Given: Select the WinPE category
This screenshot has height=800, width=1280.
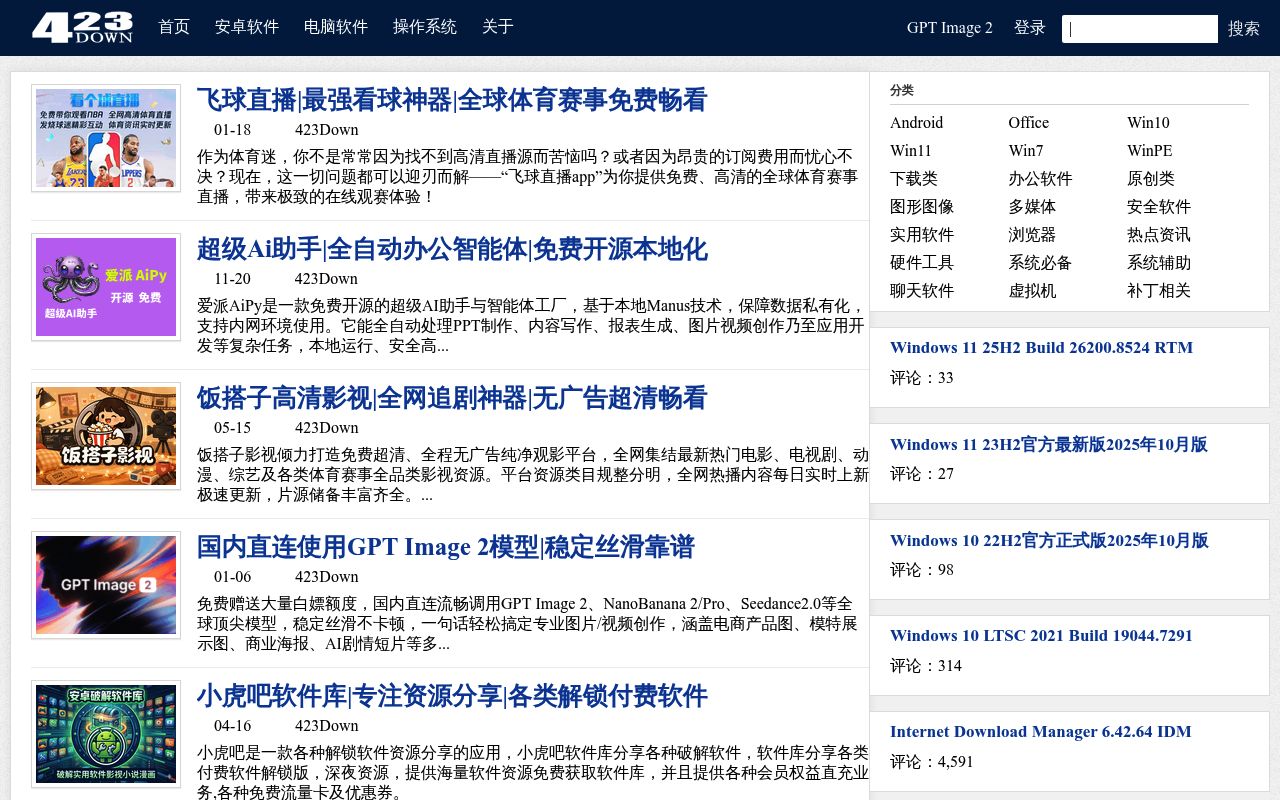Looking at the screenshot, I should pos(1150,151).
